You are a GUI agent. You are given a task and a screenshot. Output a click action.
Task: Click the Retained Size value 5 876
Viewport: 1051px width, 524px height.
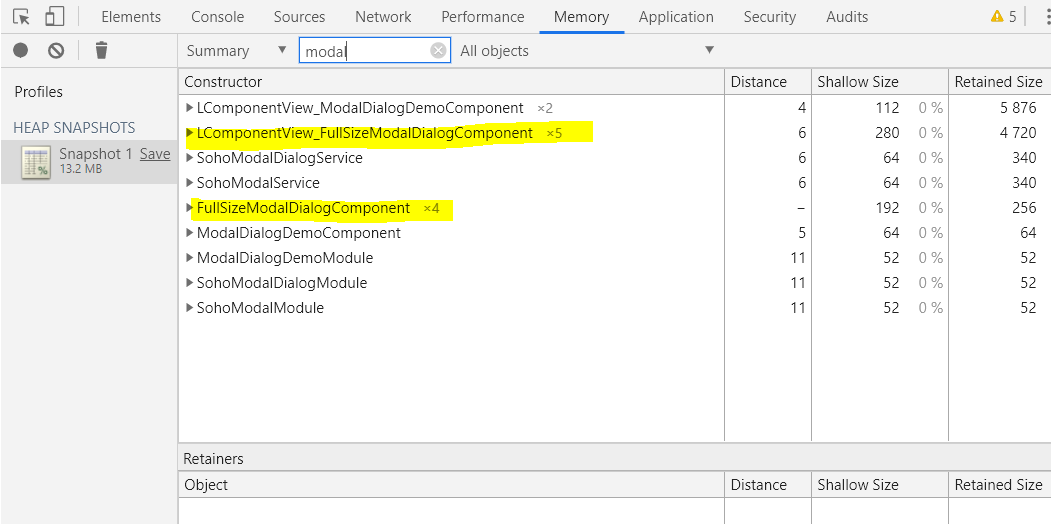(1018, 108)
